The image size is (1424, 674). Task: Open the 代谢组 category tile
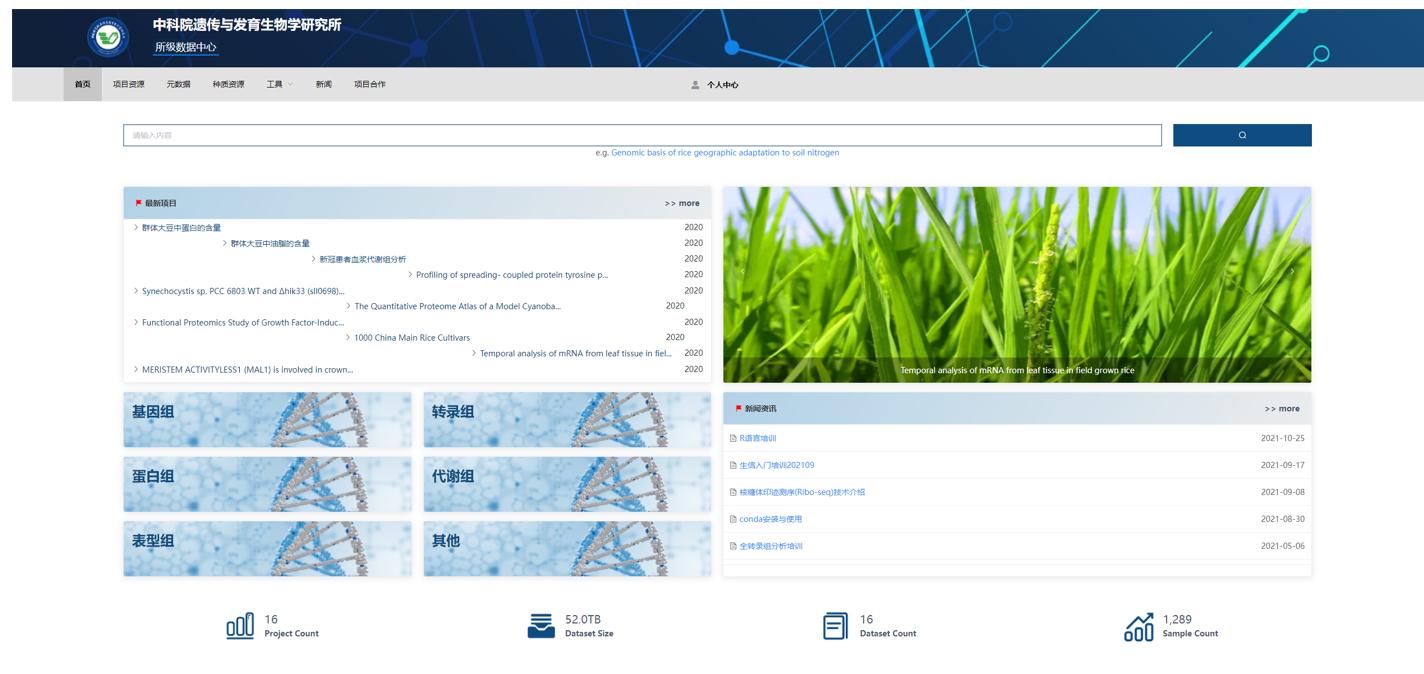567,484
